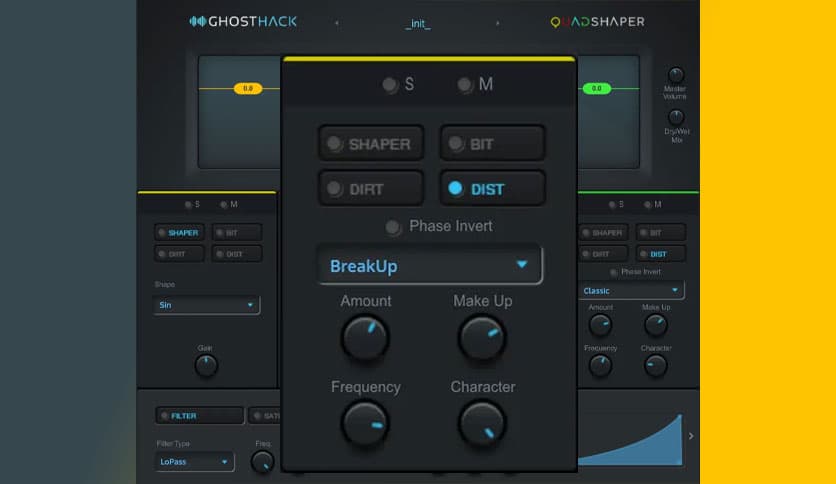Click the large Character knob in center panel
This screenshot has width=836, height=484.
click(x=482, y=424)
